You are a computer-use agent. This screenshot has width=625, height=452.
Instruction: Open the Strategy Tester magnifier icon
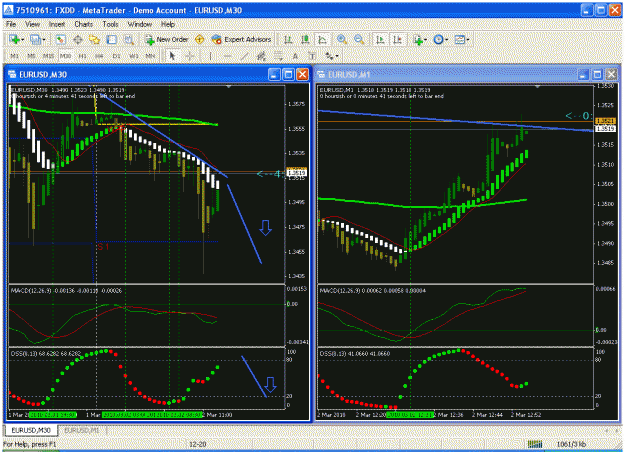[x=128, y=39]
